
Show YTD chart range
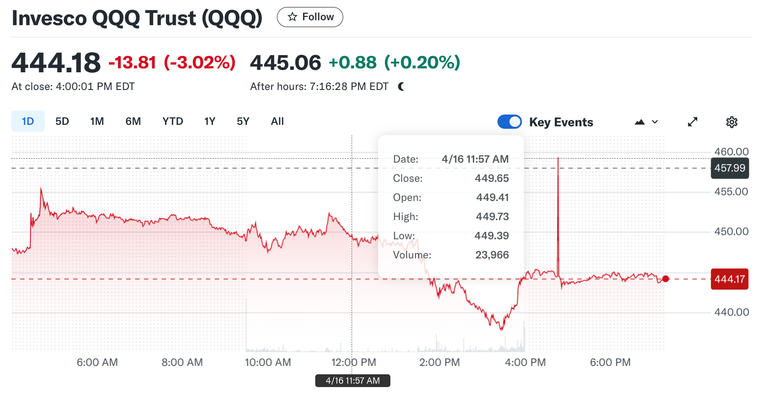tap(172, 121)
